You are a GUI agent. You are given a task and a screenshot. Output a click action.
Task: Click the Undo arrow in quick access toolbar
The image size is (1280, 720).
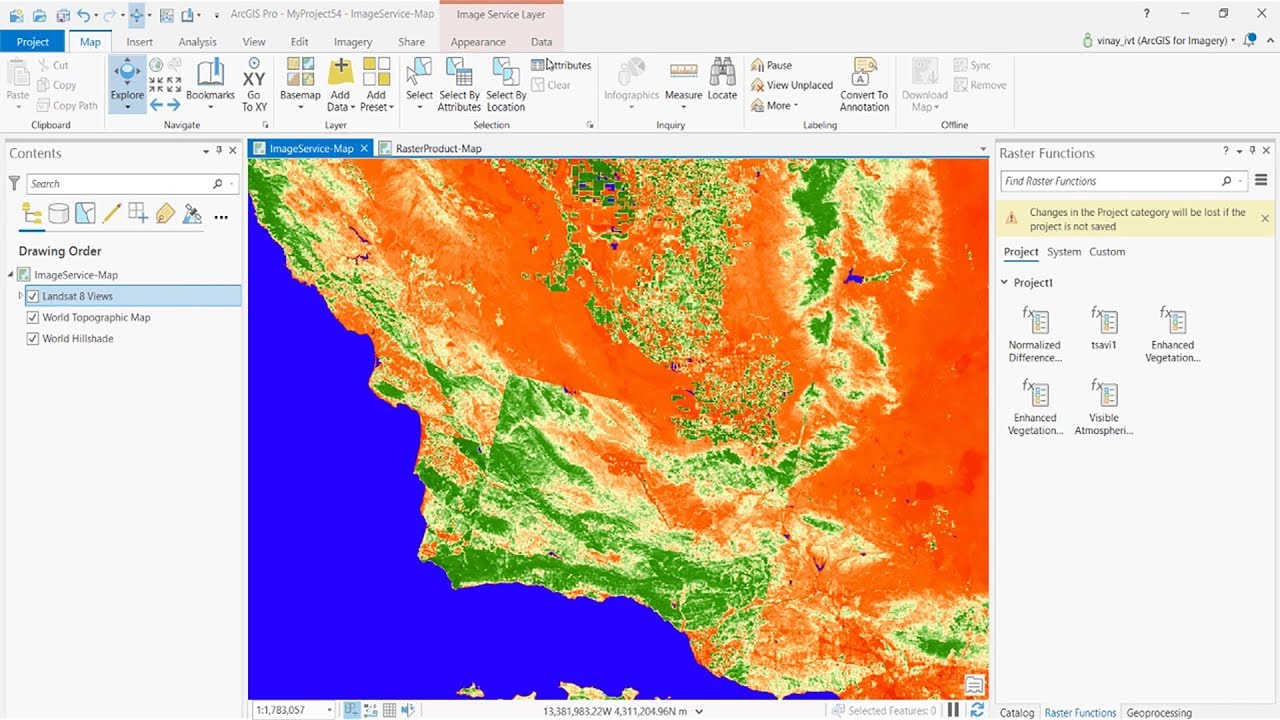[x=83, y=15]
